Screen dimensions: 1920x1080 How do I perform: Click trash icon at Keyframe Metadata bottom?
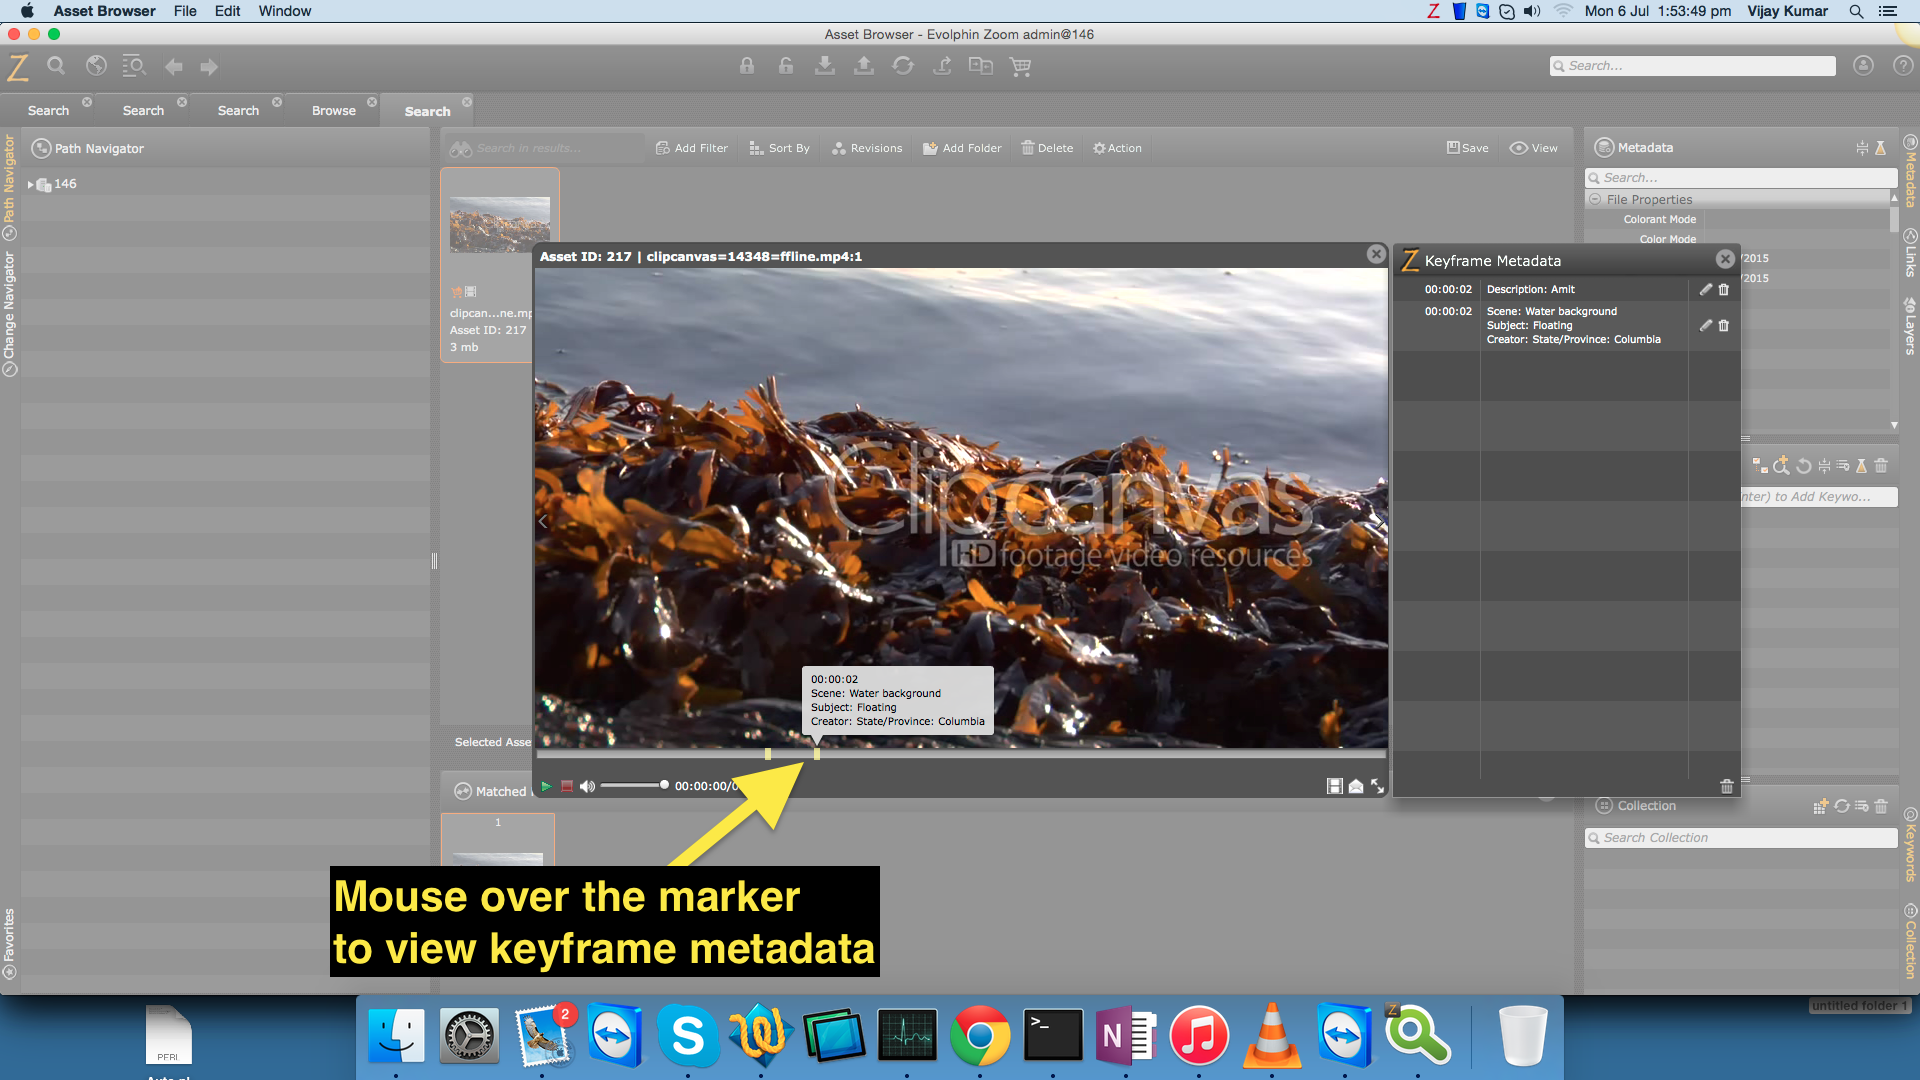point(1727,787)
